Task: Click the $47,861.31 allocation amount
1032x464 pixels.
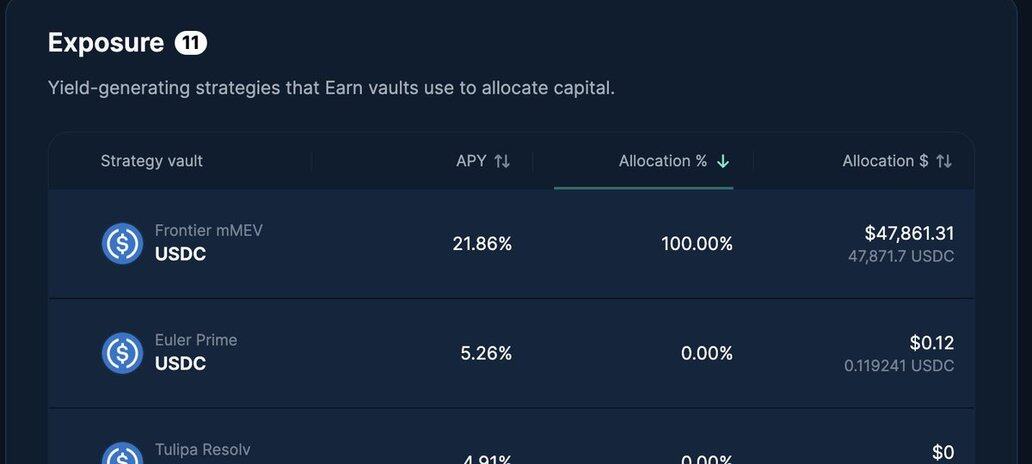Action: [x=909, y=233]
